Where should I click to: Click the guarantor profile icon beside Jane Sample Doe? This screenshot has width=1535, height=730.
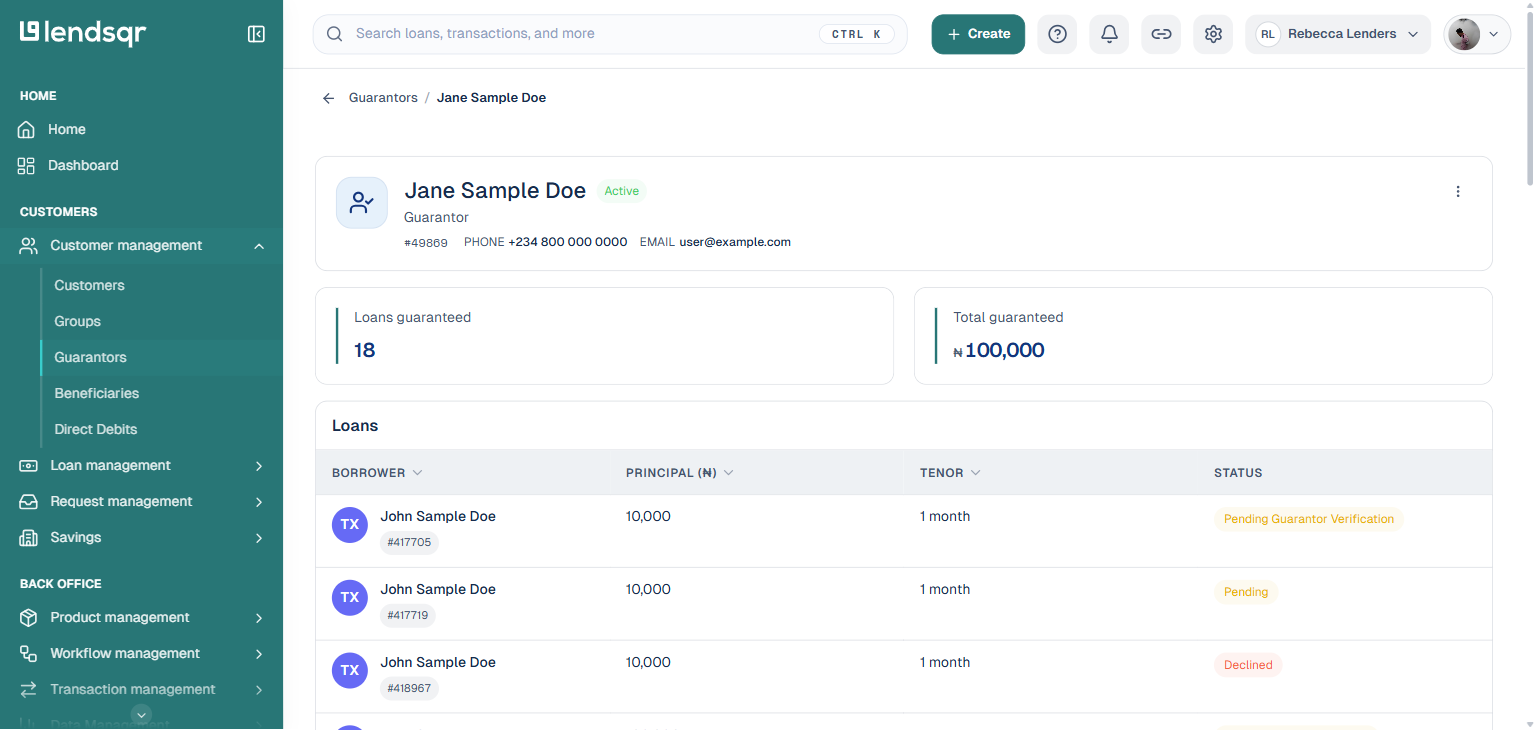362,203
